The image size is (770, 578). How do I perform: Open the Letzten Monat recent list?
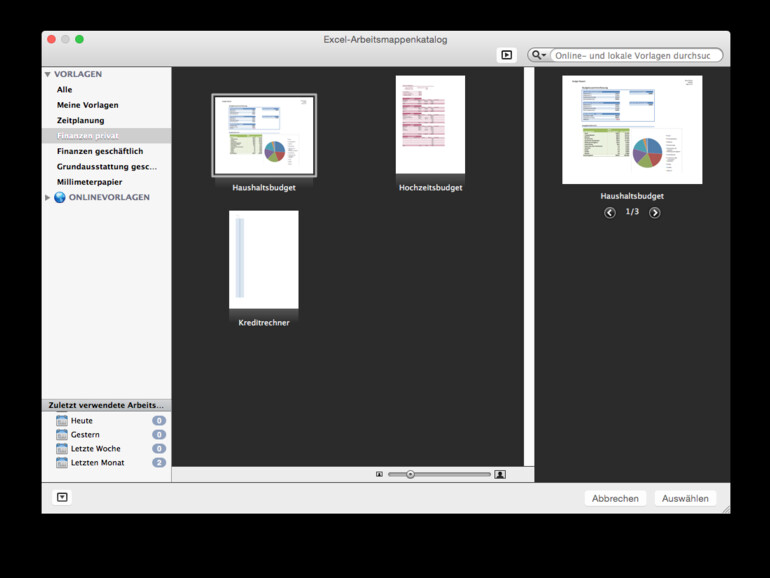(107, 463)
